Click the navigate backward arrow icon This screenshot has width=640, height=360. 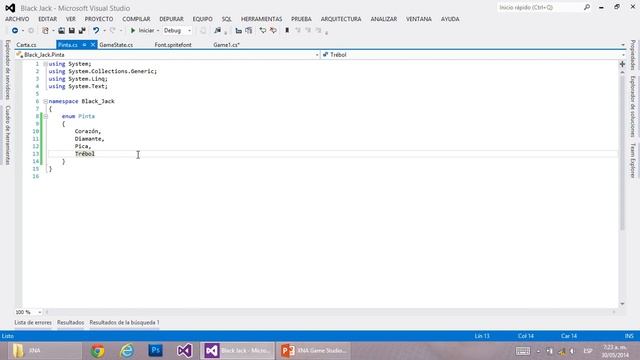click(15, 31)
